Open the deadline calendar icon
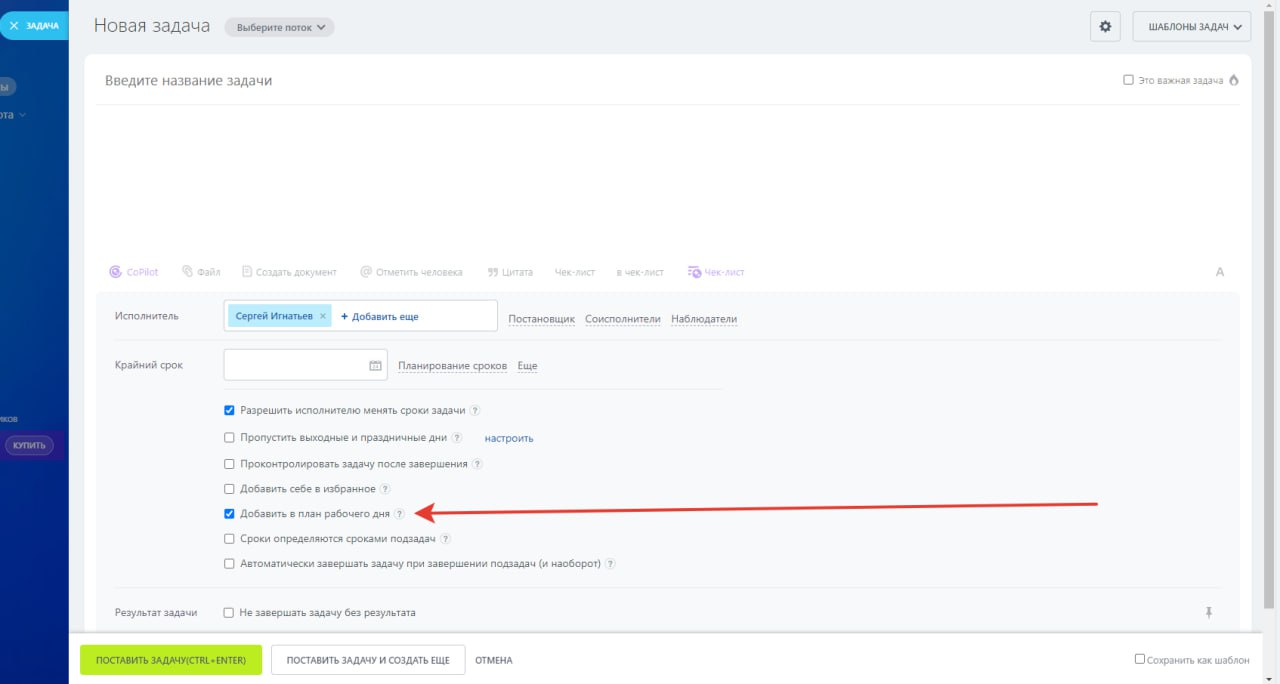Image resolution: width=1280 pixels, height=684 pixels. pos(376,366)
